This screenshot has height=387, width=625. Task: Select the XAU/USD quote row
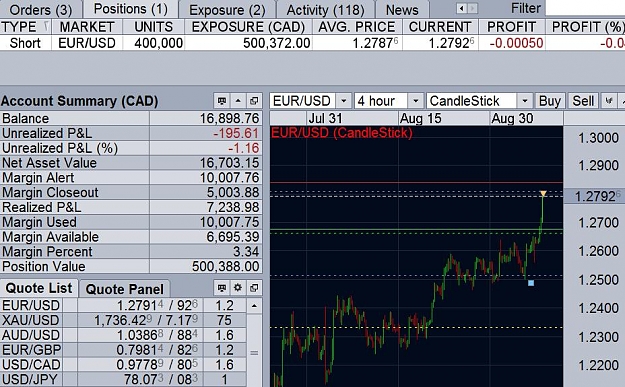123,320
